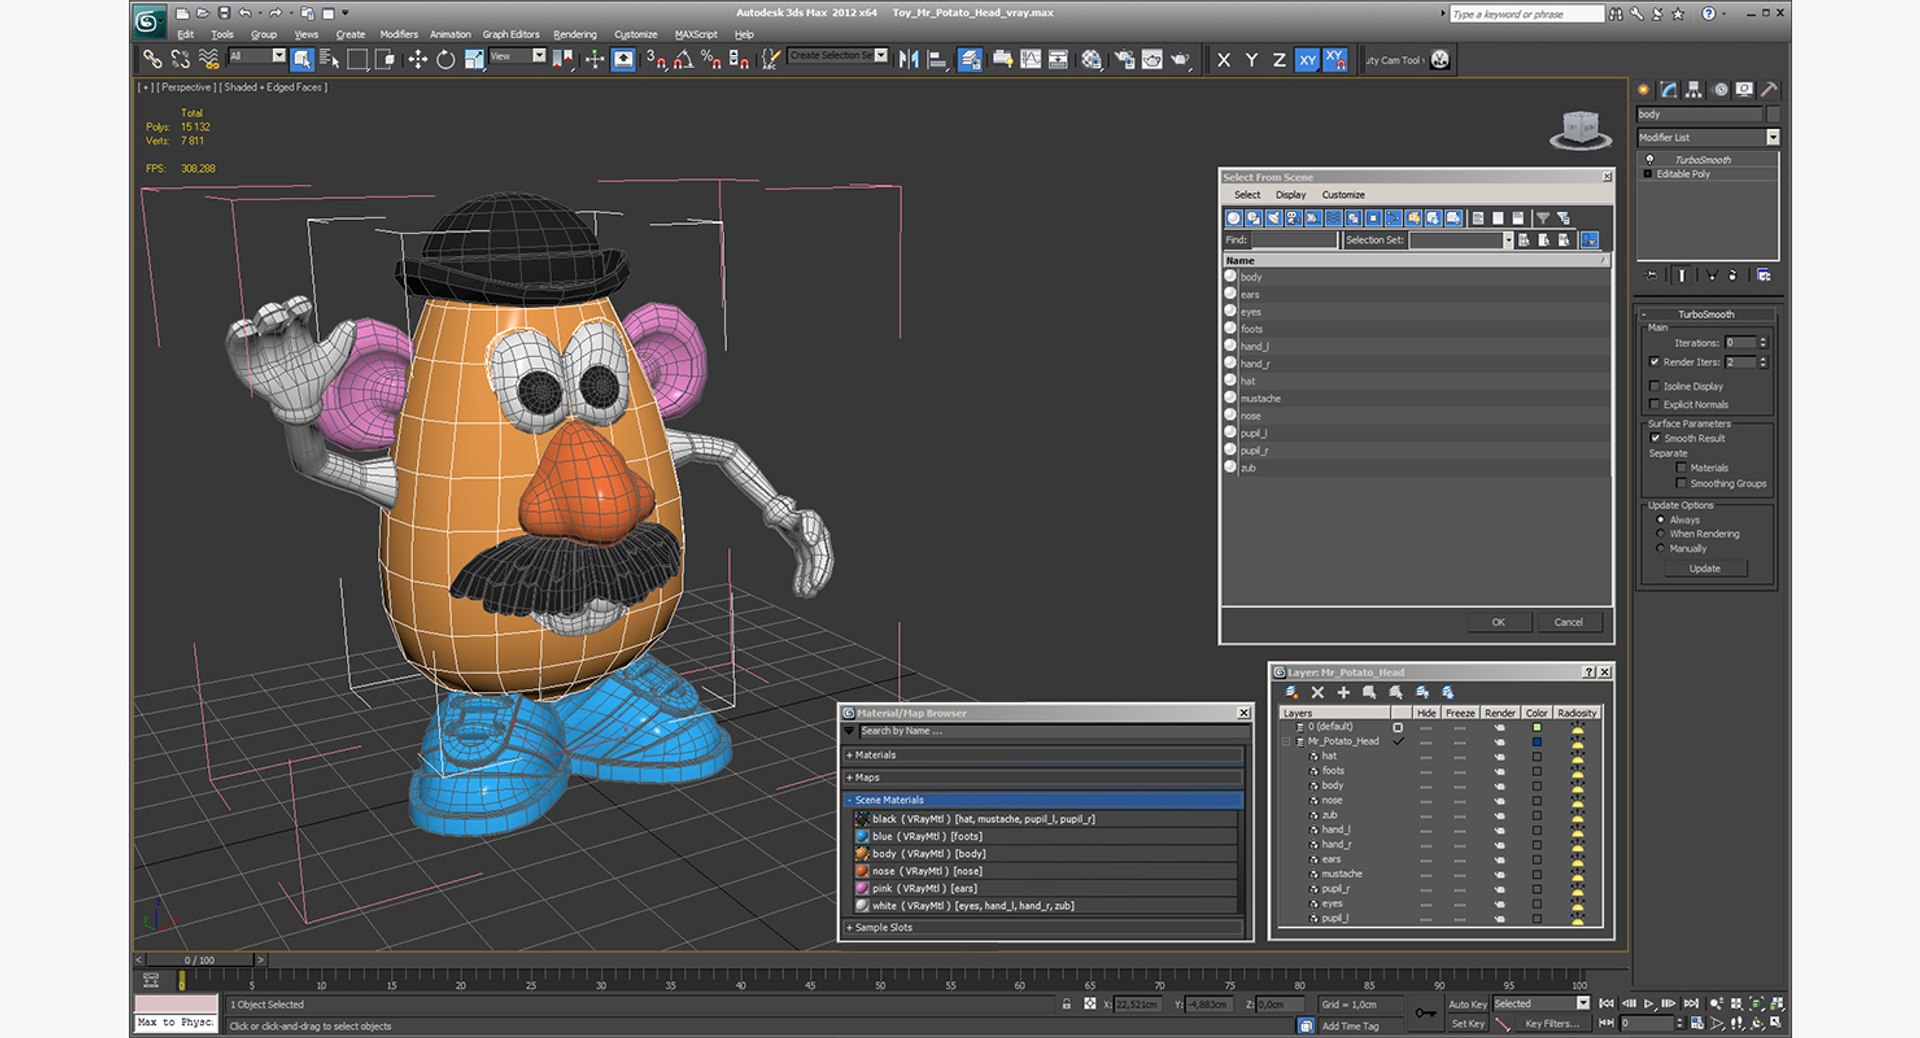The image size is (1920, 1038).
Task: Open the Modifiers menu
Action: click(399, 34)
